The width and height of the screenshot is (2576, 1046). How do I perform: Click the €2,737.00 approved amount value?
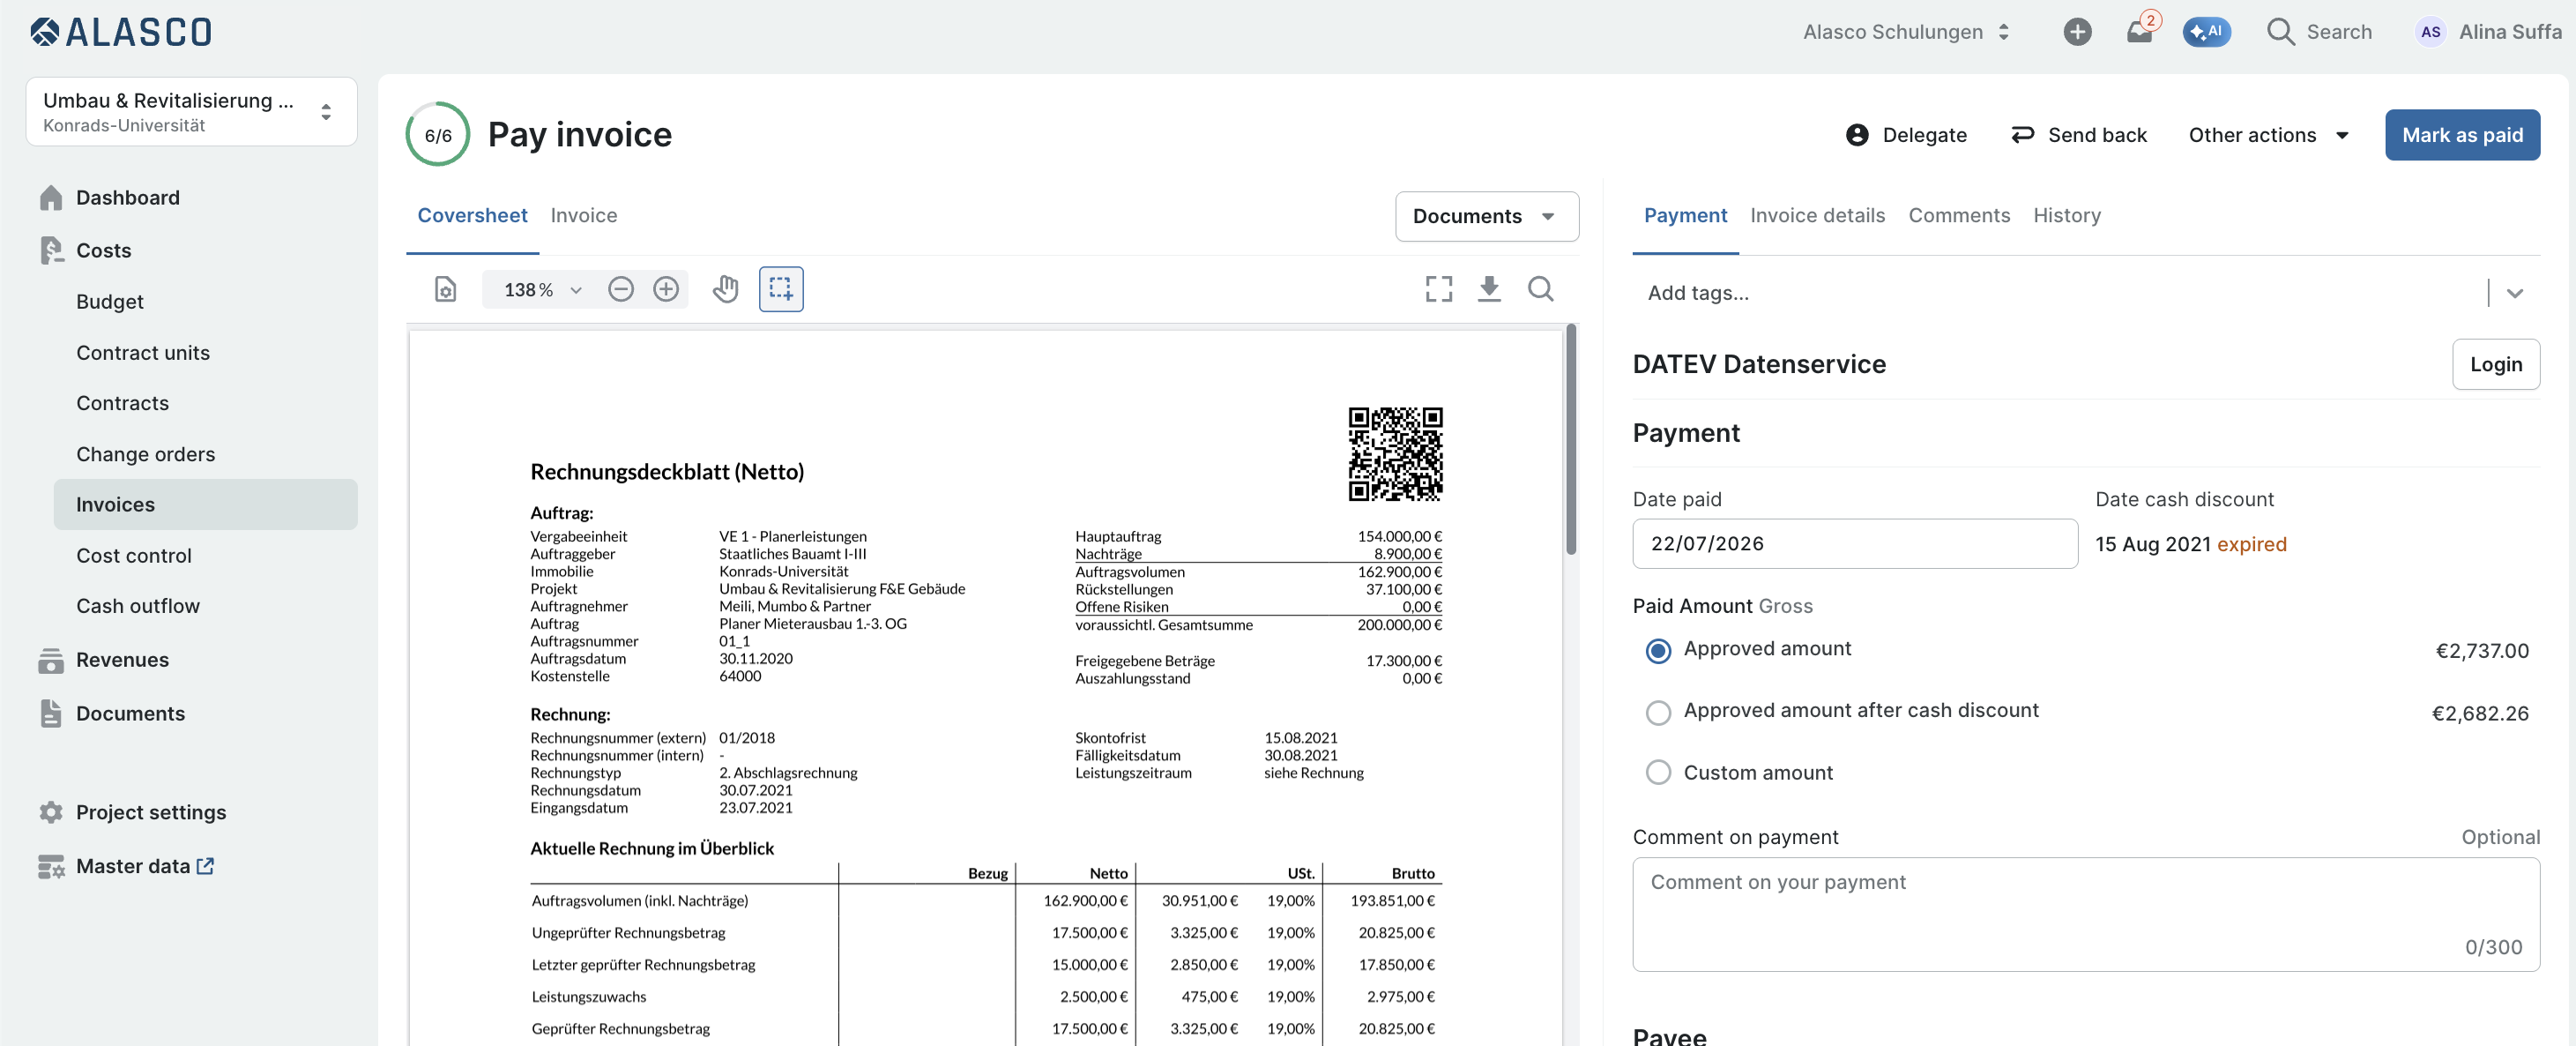[x=2482, y=651]
